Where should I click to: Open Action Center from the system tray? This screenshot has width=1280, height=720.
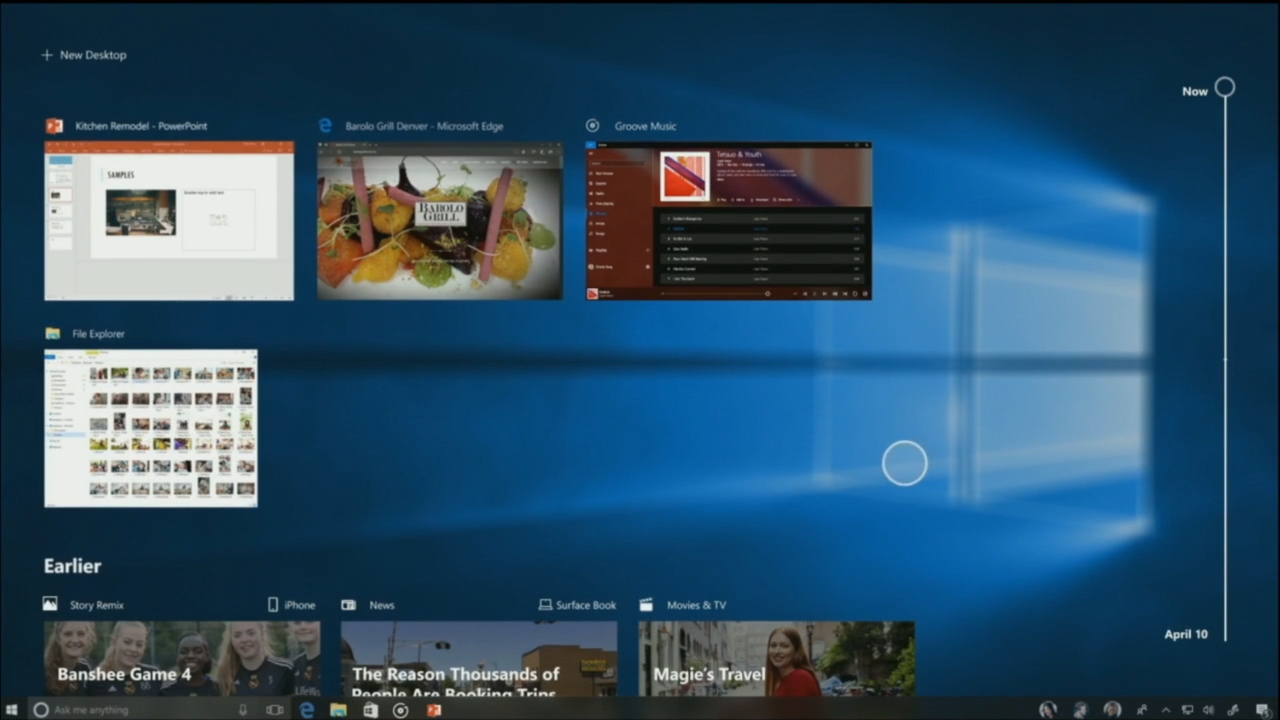pos(1261,710)
